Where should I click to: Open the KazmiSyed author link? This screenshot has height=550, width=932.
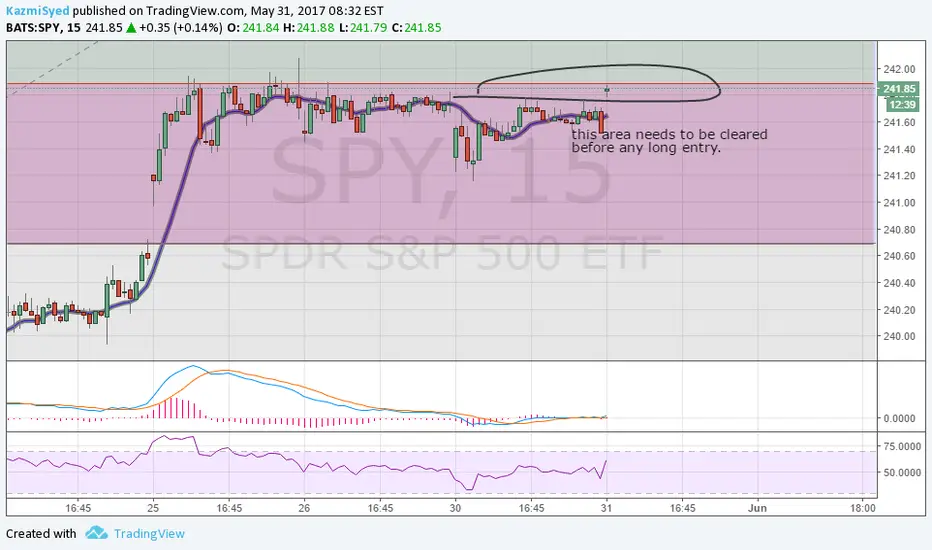[x=37, y=11]
